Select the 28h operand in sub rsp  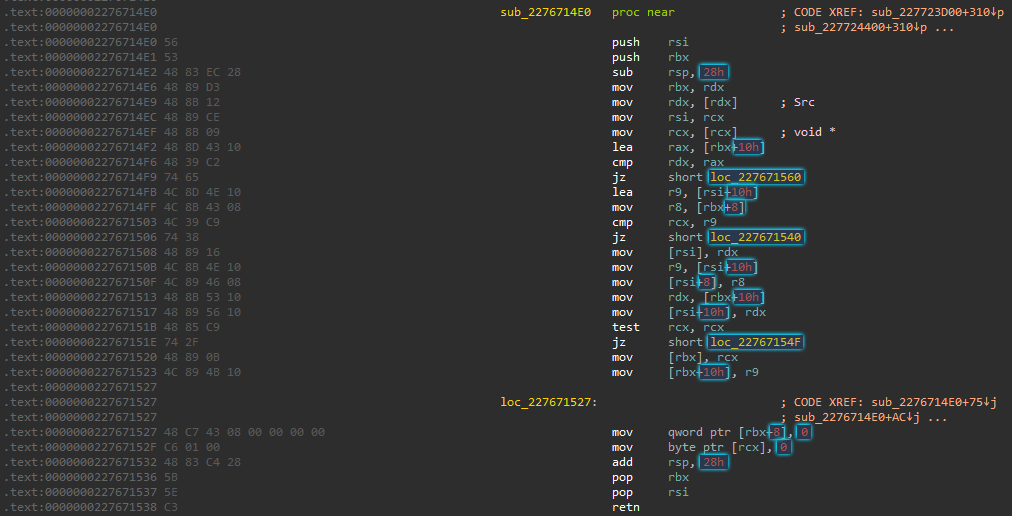pyautogui.click(x=714, y=72)
